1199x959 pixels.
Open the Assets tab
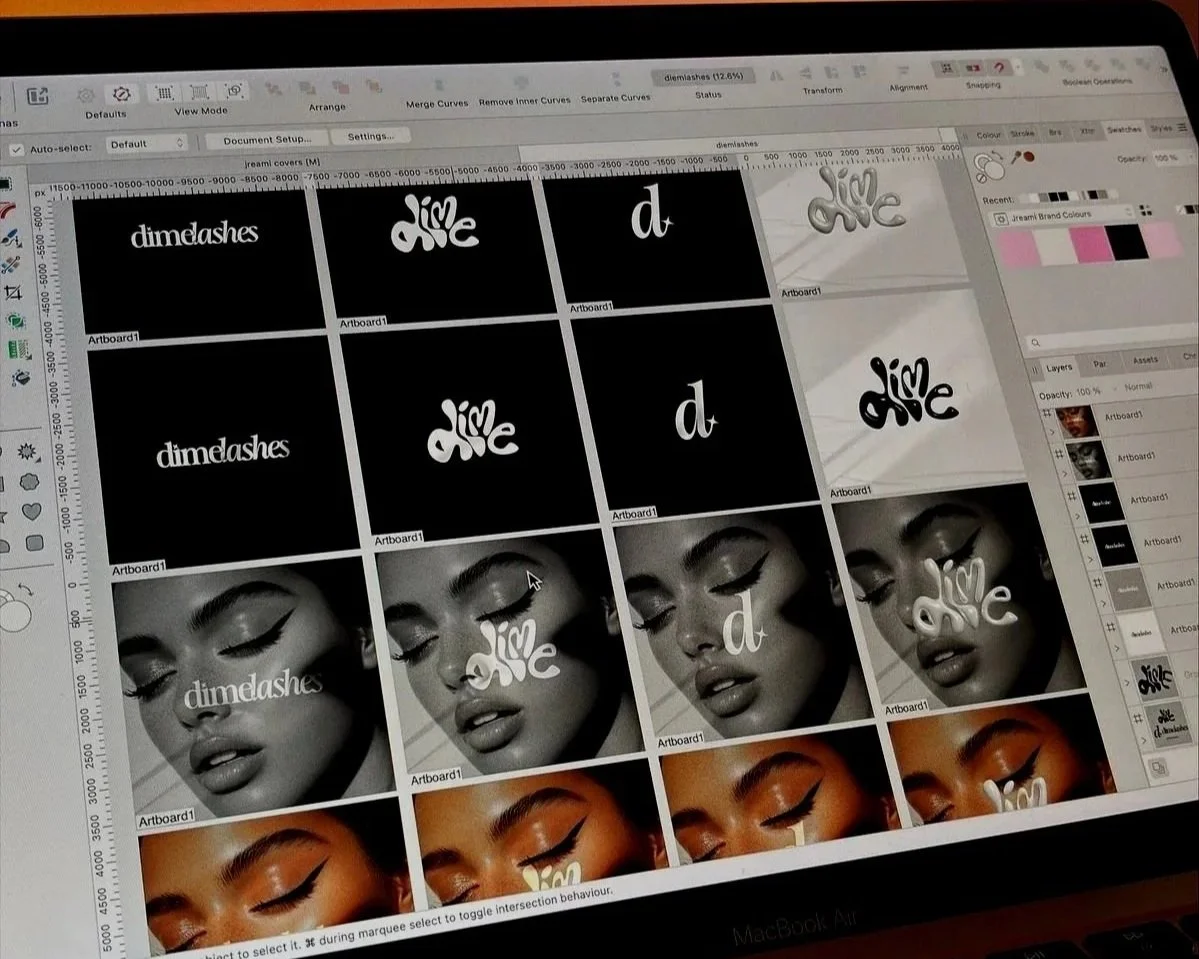[x=1145, y=360]
